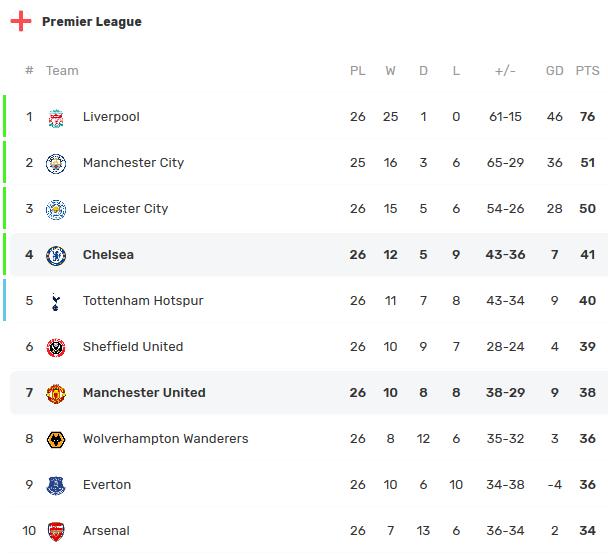Viewport: 608px width, 555px height.
Task: Sort table by the PTS column header
Action: [x=587, y=71]
